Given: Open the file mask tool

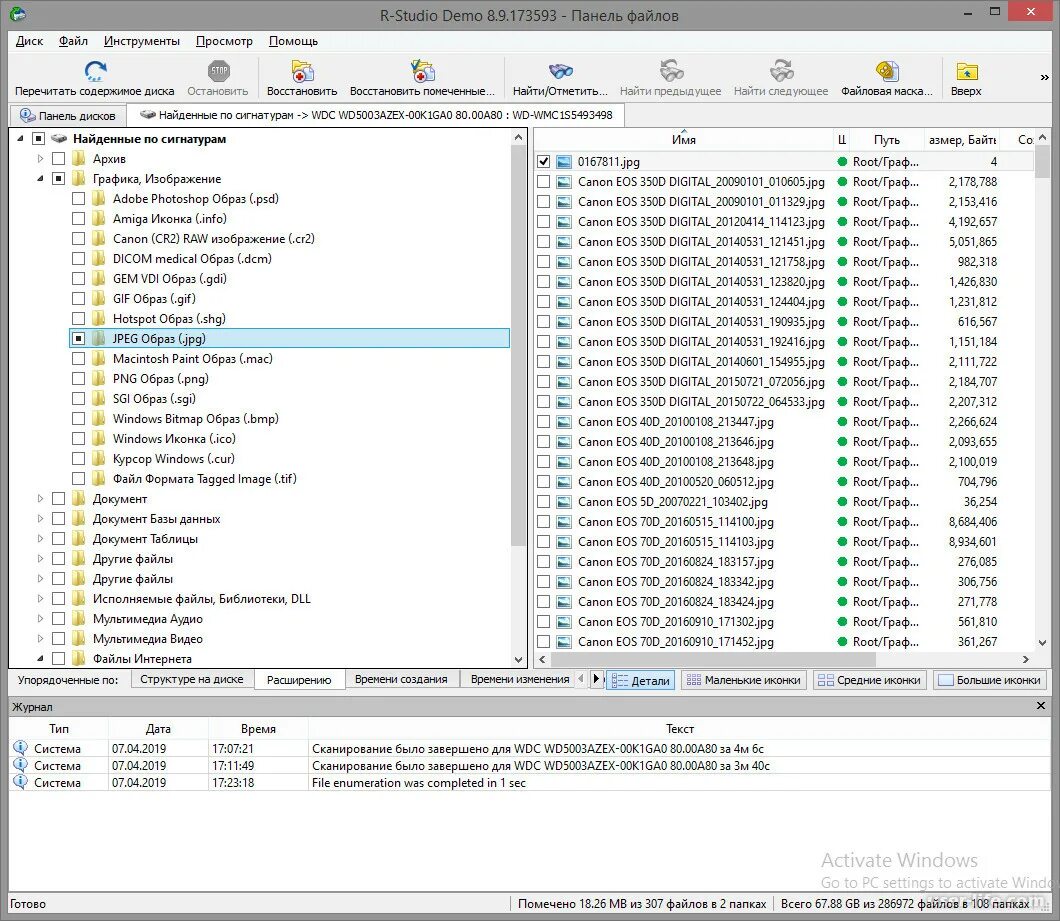Looking at the screenshot, I should point(887,71).
